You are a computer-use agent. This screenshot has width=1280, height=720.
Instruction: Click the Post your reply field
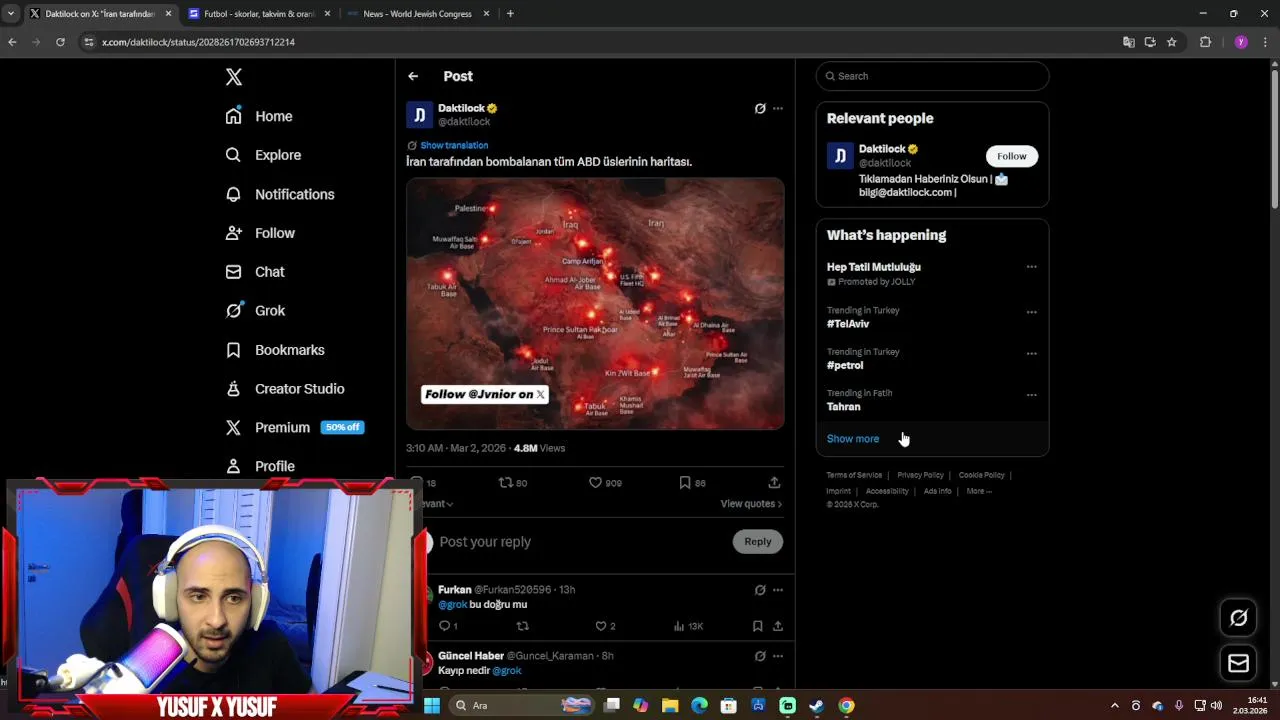[x=580, y=542]
